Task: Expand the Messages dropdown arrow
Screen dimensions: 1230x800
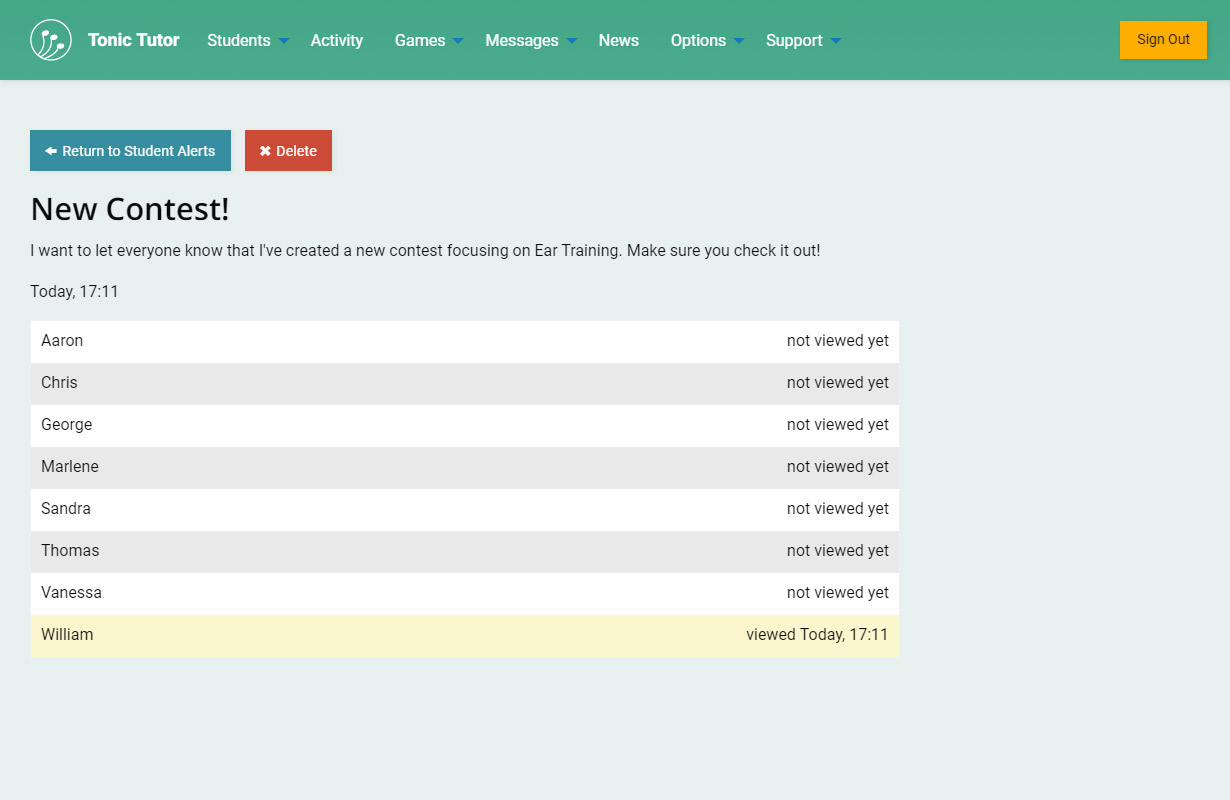Action: [x=572, y=41]
